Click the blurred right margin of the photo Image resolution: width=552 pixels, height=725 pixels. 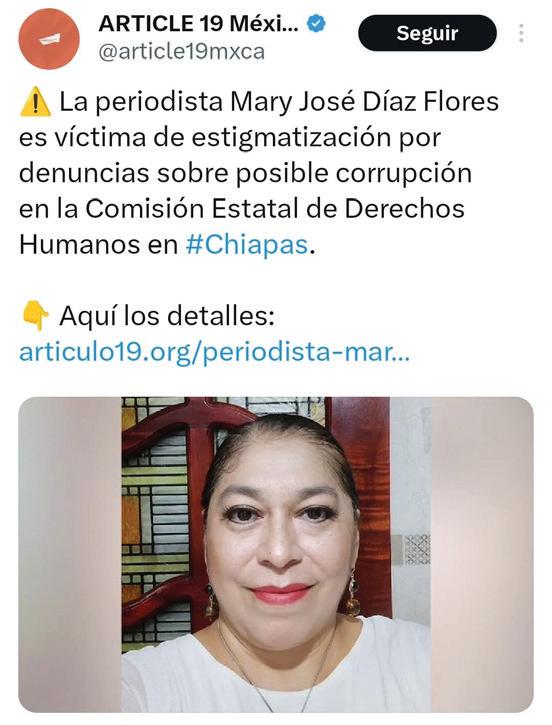482,554
